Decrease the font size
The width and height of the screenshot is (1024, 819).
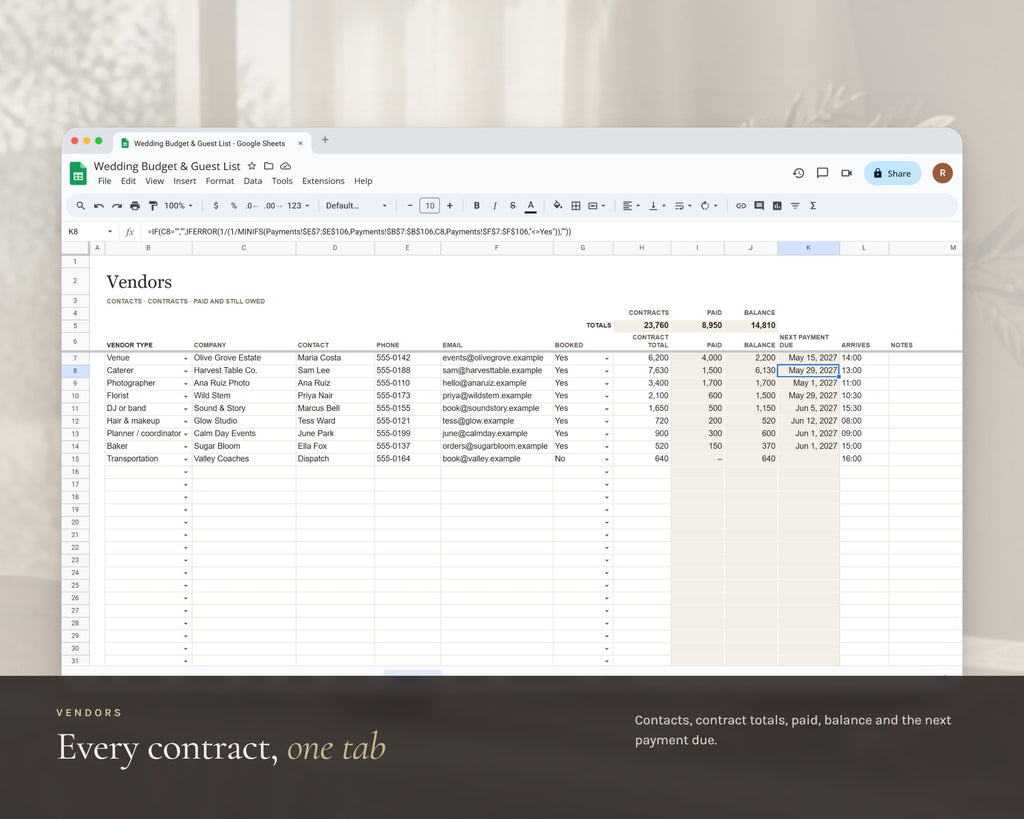click(410, 206)
